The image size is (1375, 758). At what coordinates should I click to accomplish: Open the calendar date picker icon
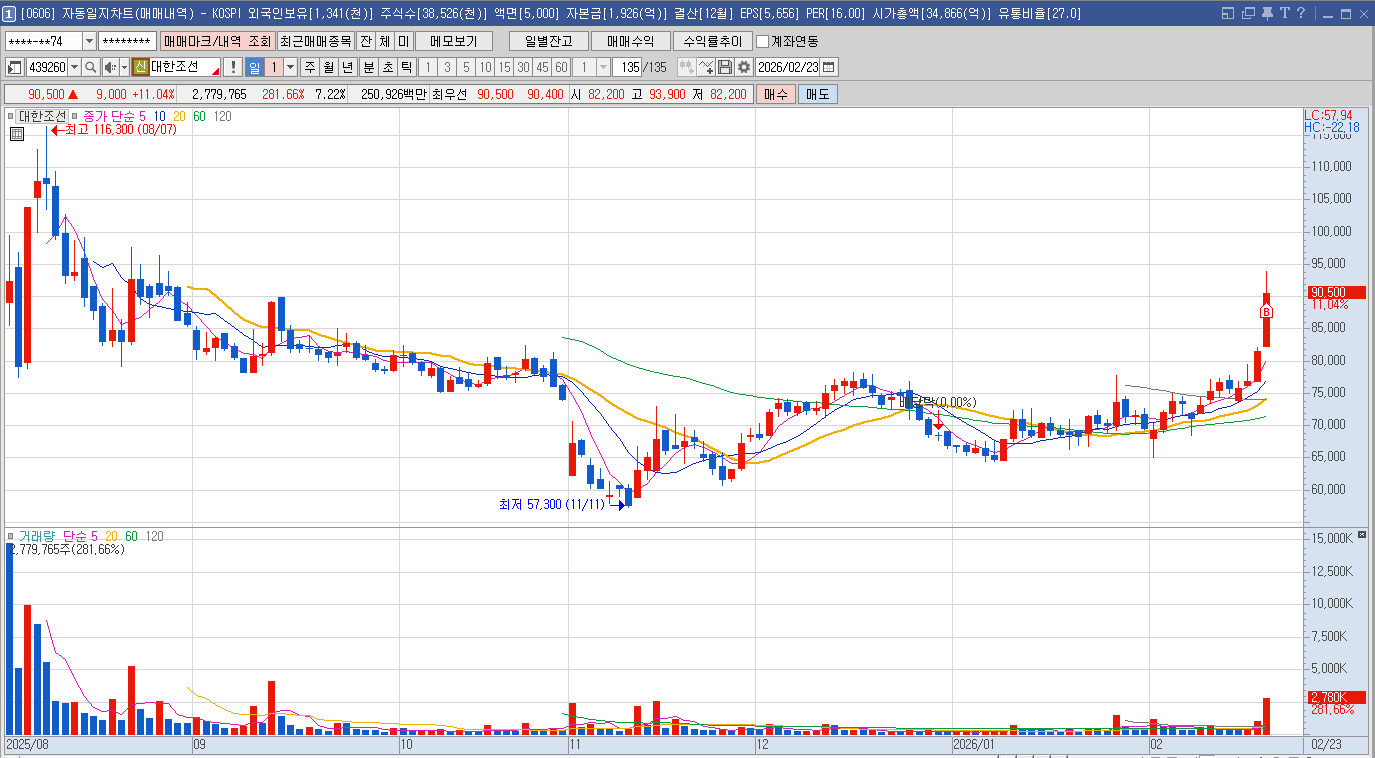[x=828, y=67]
